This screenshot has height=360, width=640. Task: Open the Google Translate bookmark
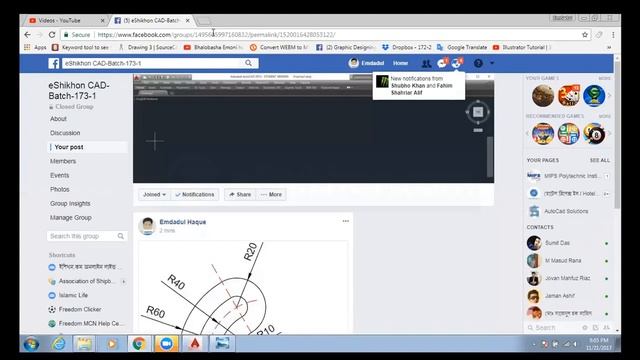pyautogui.click(x=462, y=47)
